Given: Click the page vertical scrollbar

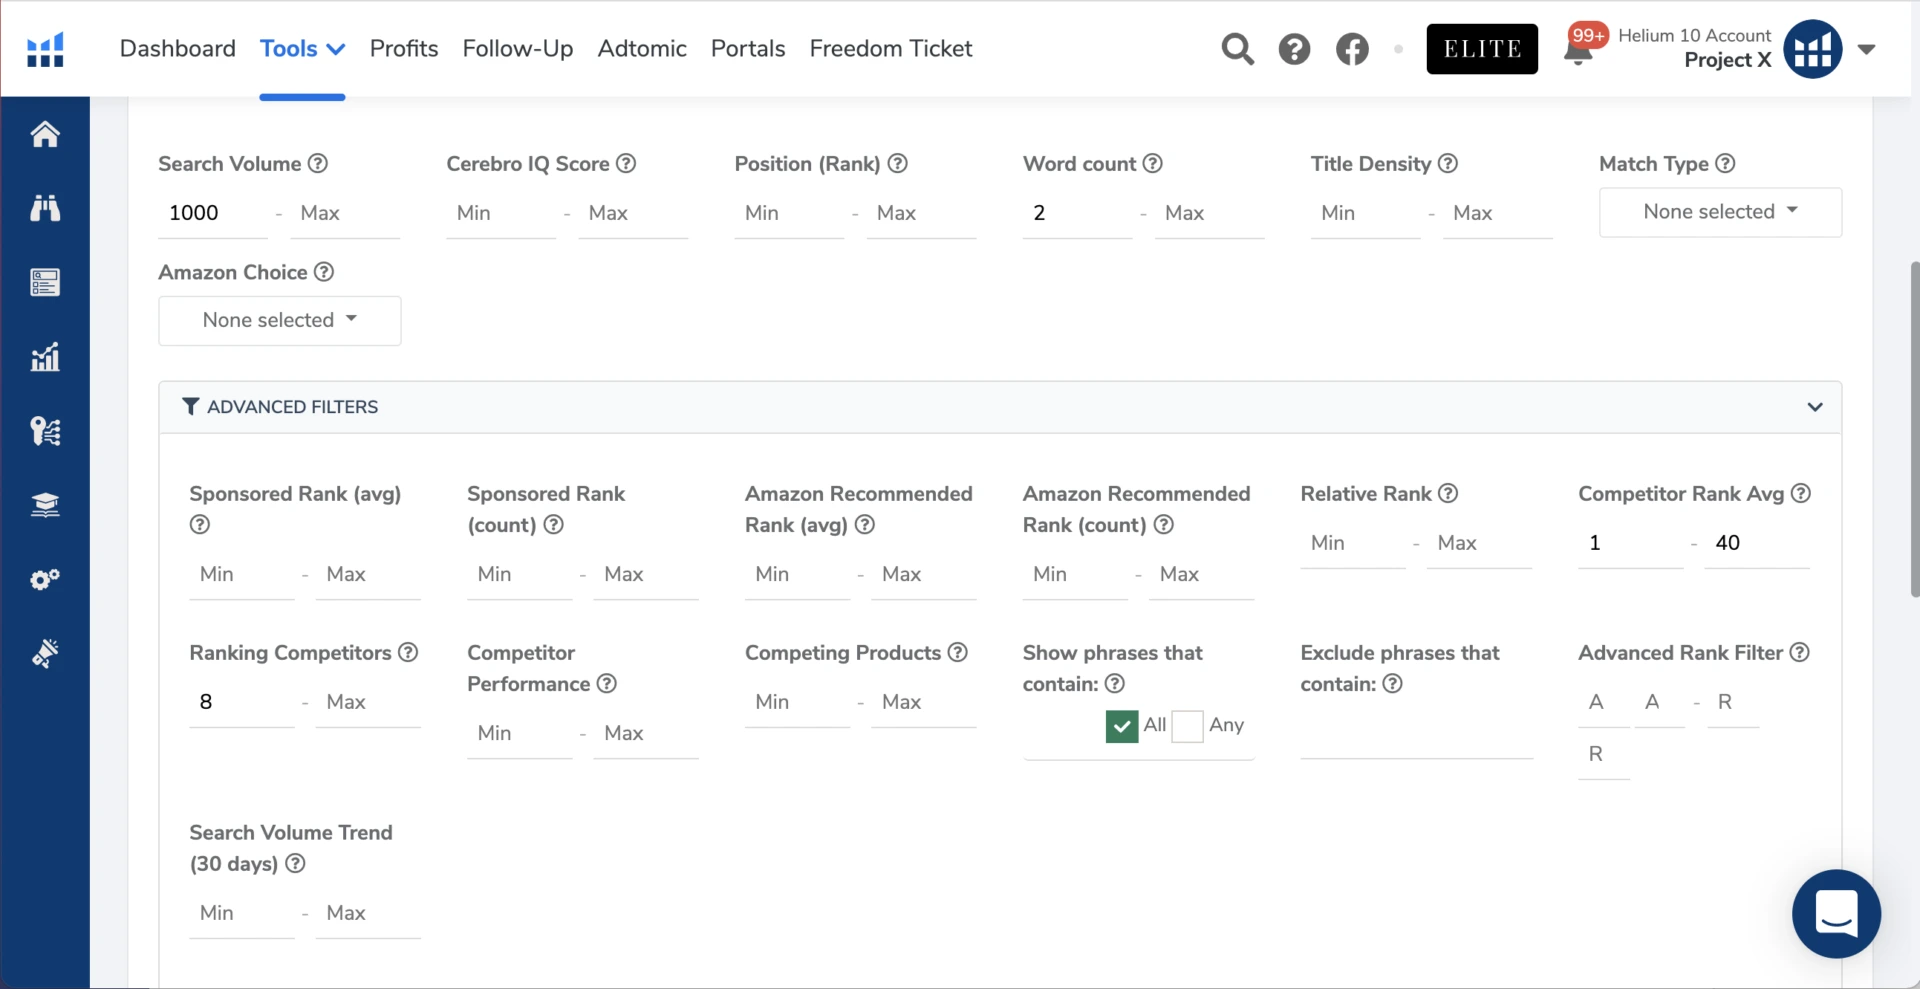Looking at the screenshot, I should (x=1914, y=430).
